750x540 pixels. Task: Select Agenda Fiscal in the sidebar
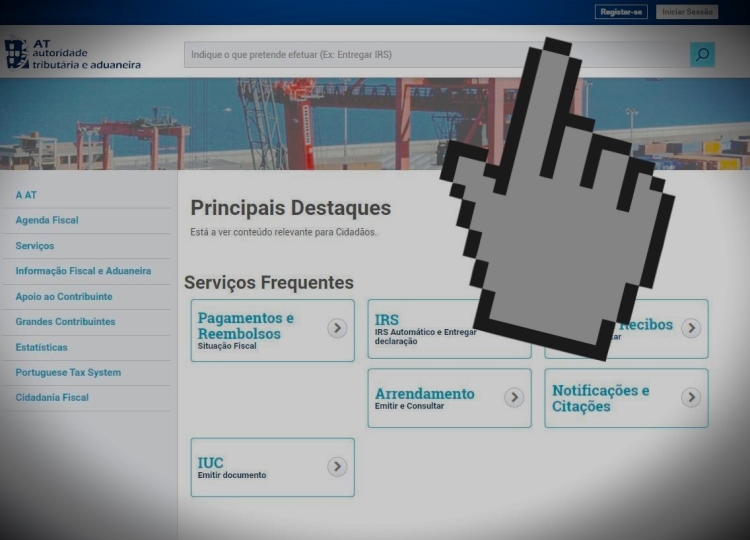click(x=47, y=220)
